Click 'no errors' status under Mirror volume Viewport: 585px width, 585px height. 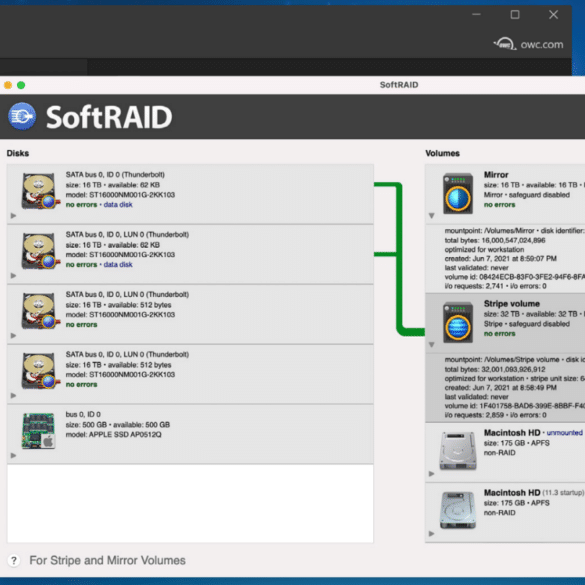pos(500,204)
